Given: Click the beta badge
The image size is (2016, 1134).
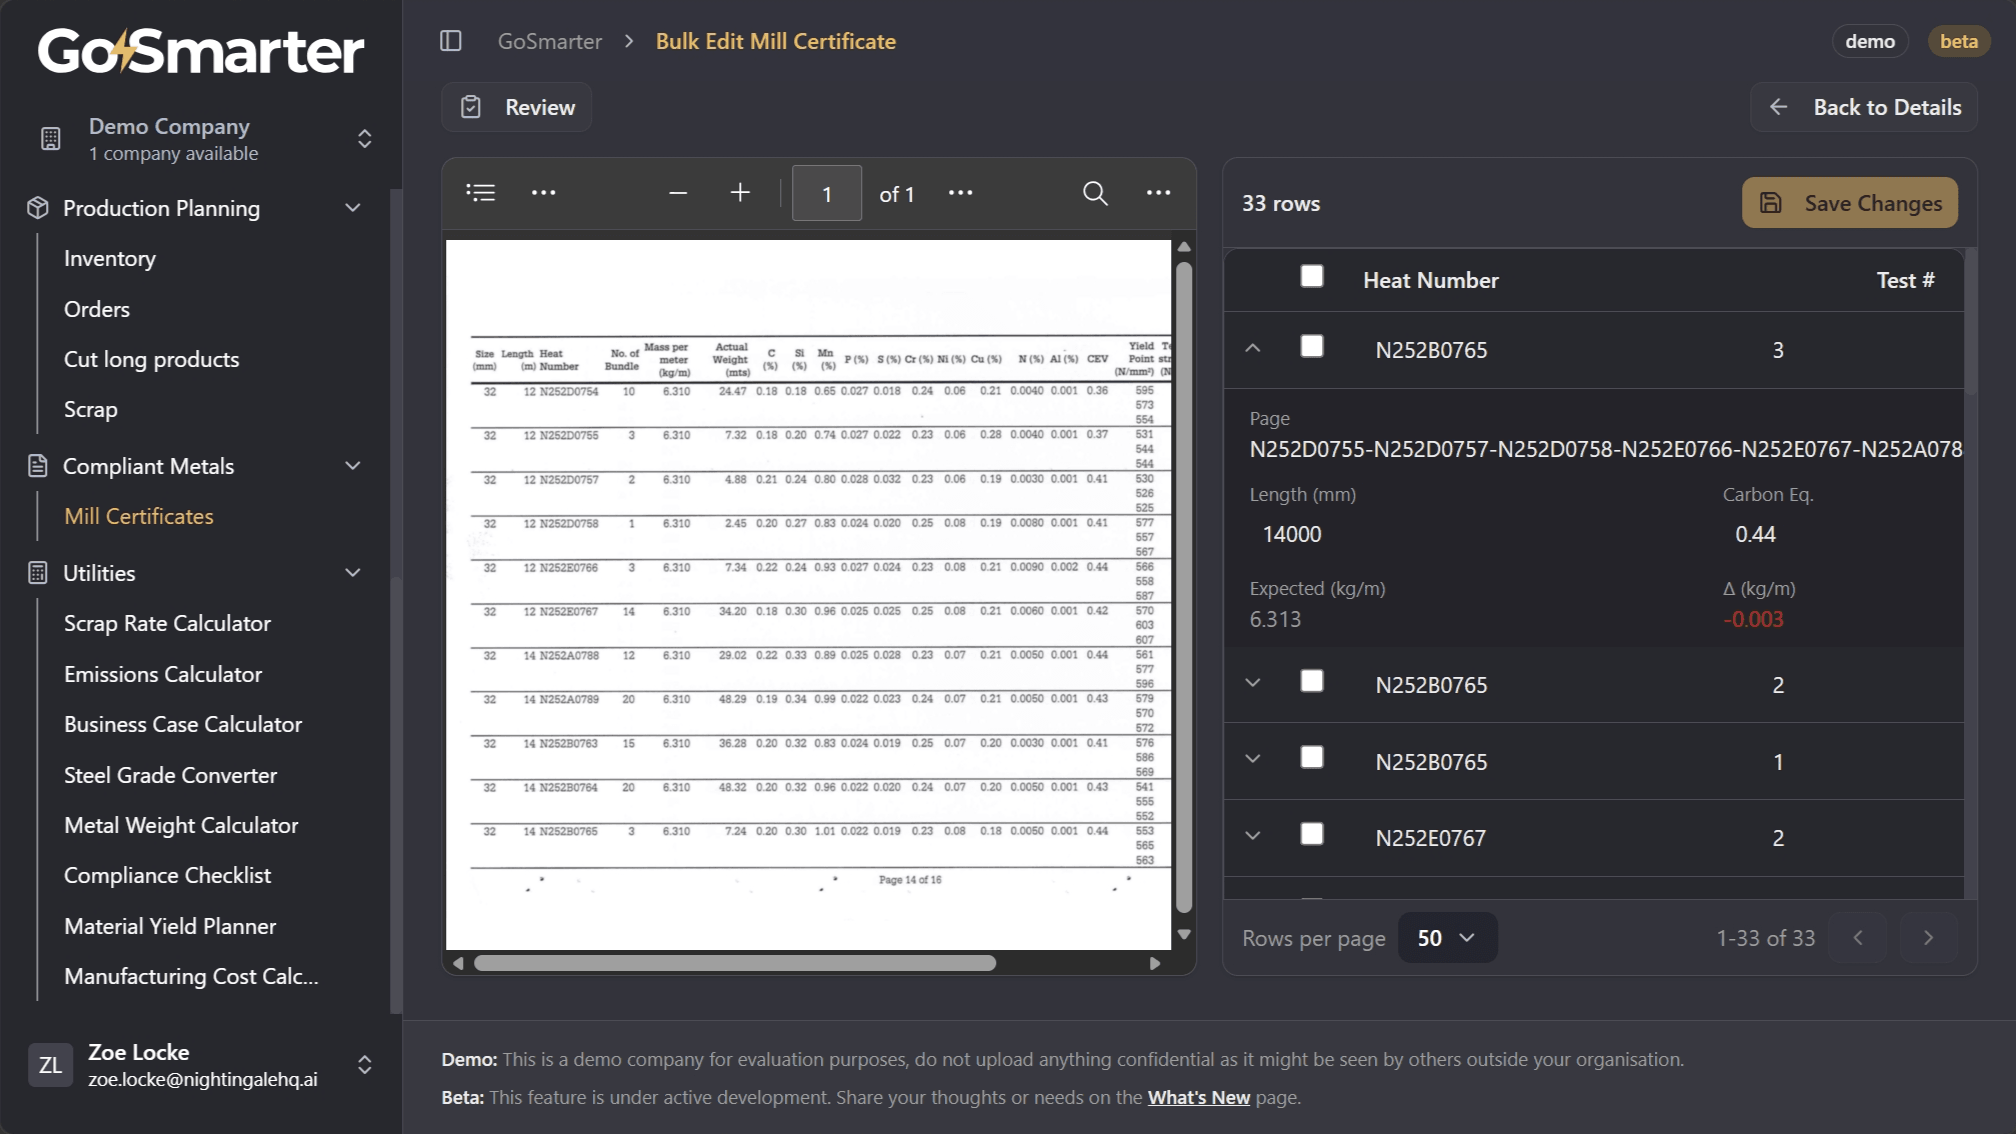Looking at the screenshot, I should tap(1959, 41).
